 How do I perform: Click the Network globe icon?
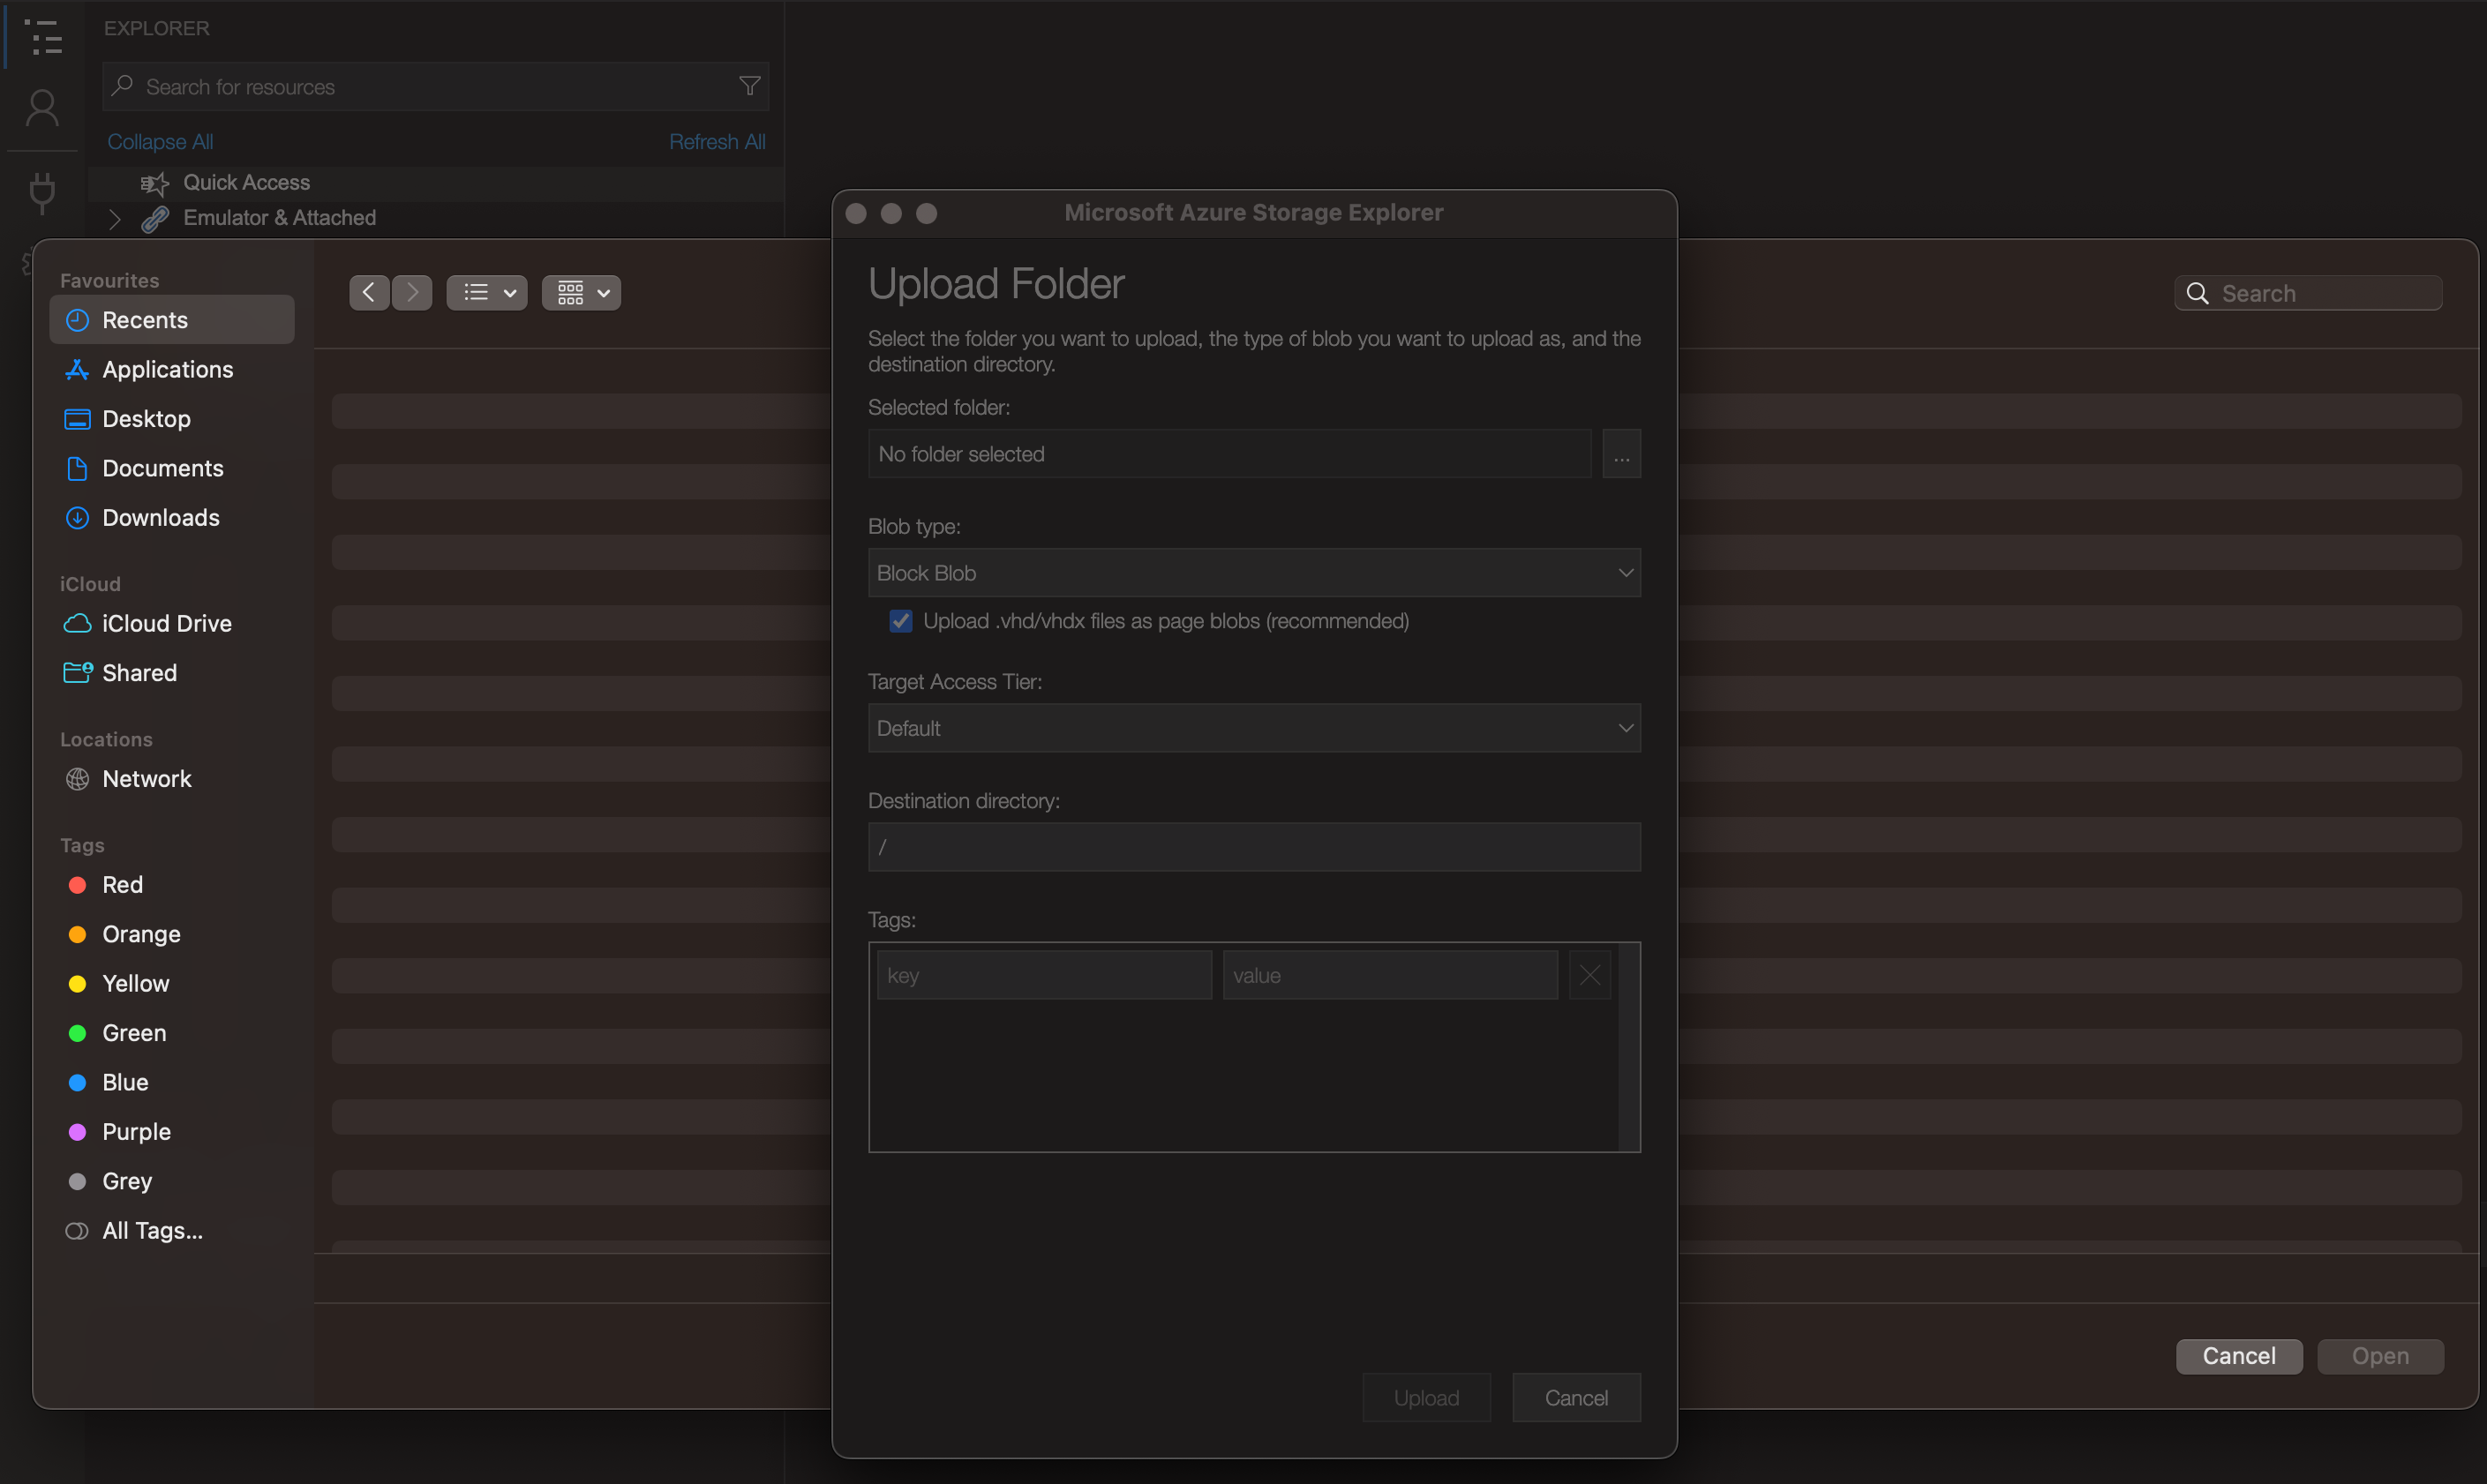pyautogui.click(x=77, y=779)
